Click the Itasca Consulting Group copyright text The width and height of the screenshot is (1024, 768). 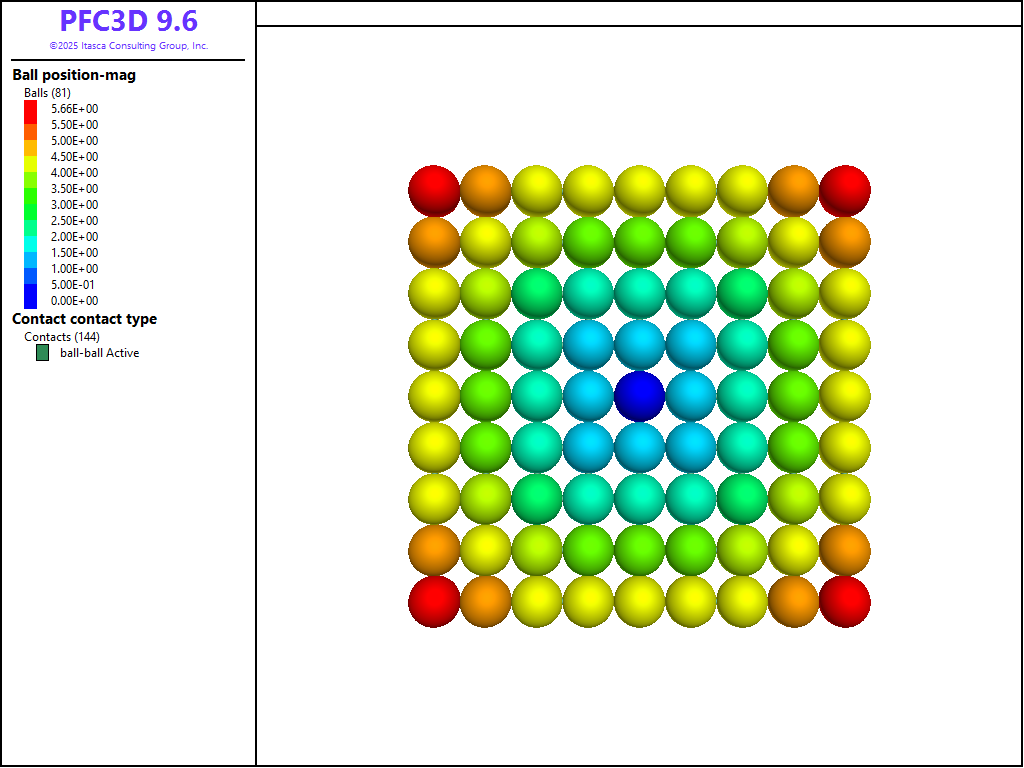click(128, 46)
